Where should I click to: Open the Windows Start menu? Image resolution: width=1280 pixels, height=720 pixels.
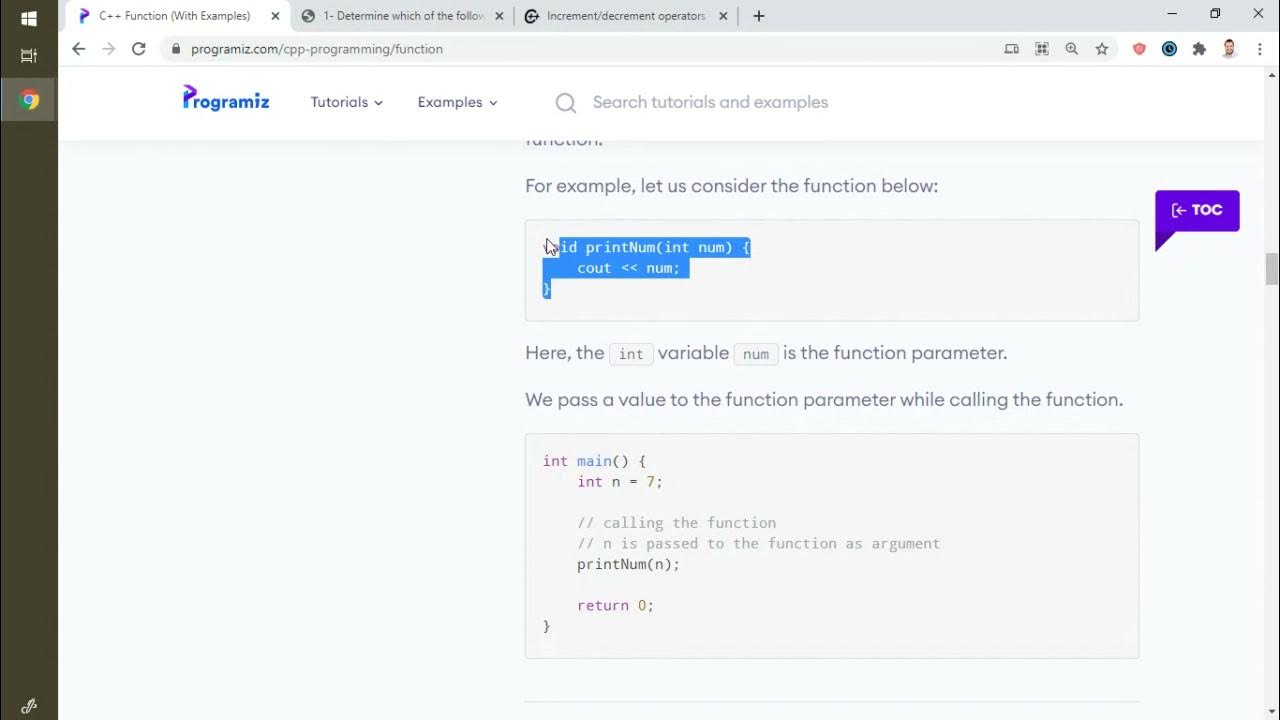click(x=29, y=18)
